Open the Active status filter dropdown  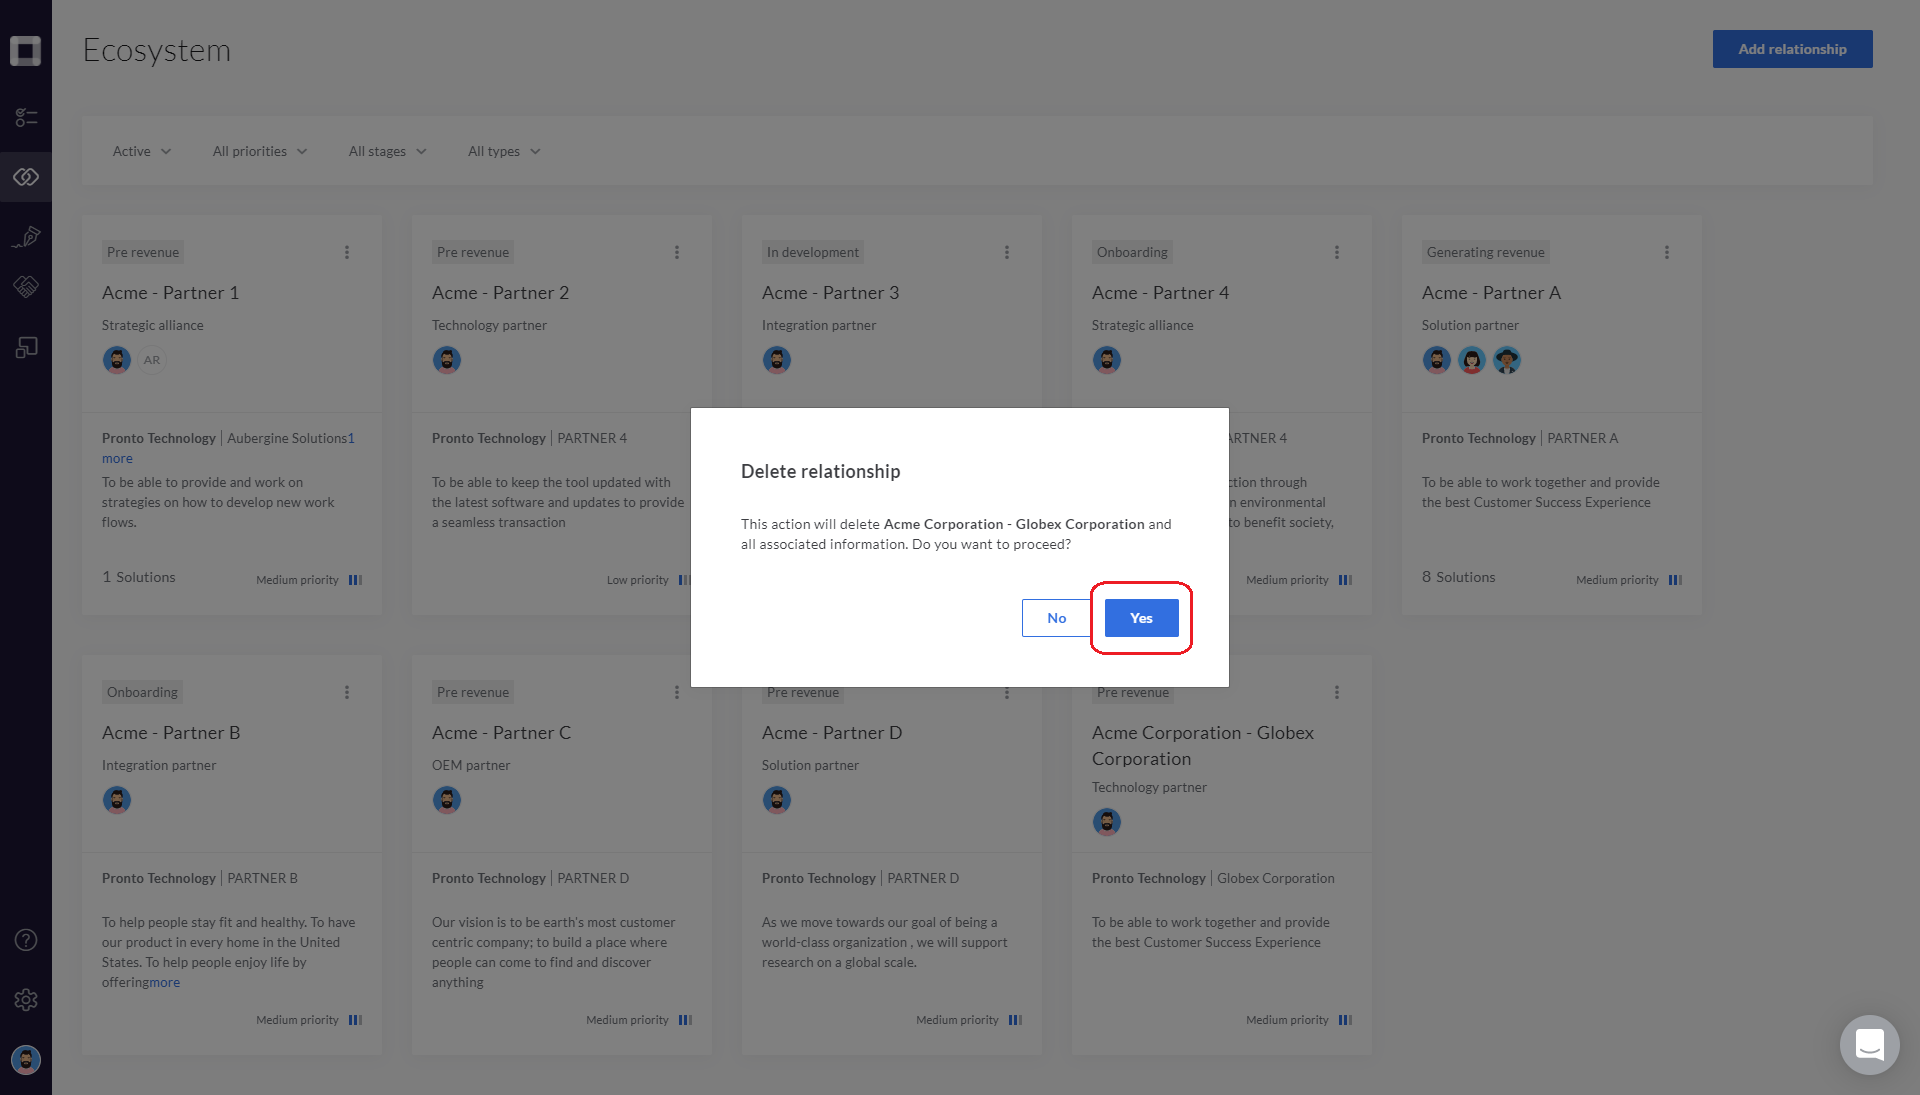142,151
